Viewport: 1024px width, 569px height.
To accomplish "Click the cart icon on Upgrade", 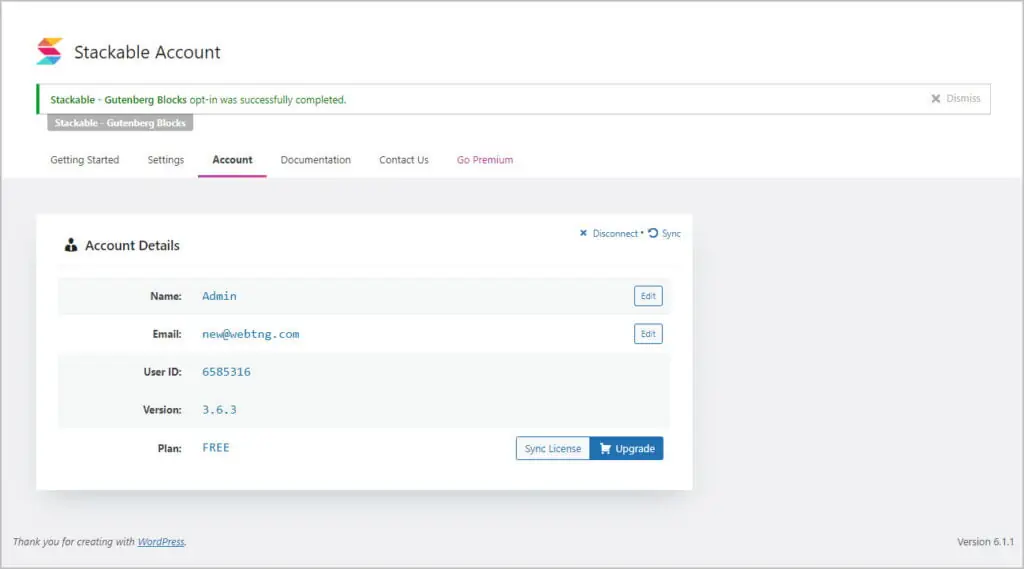I will [x=605, y=448].
